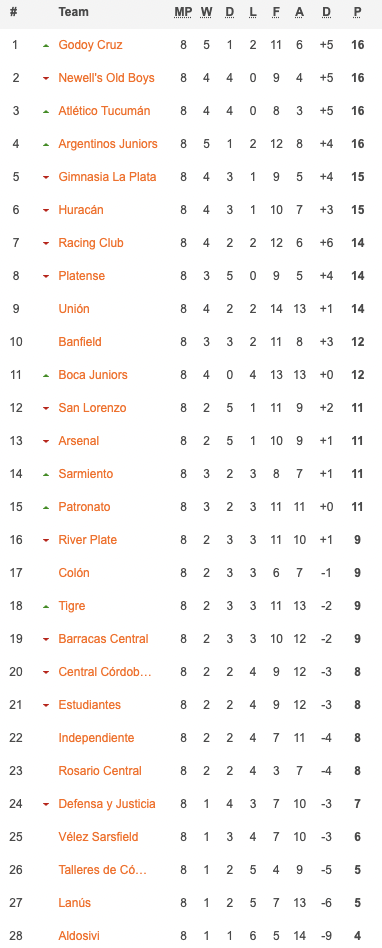The image size is (382, 948).
Task: Click the W wins column header
Action: tap(207, 12)
